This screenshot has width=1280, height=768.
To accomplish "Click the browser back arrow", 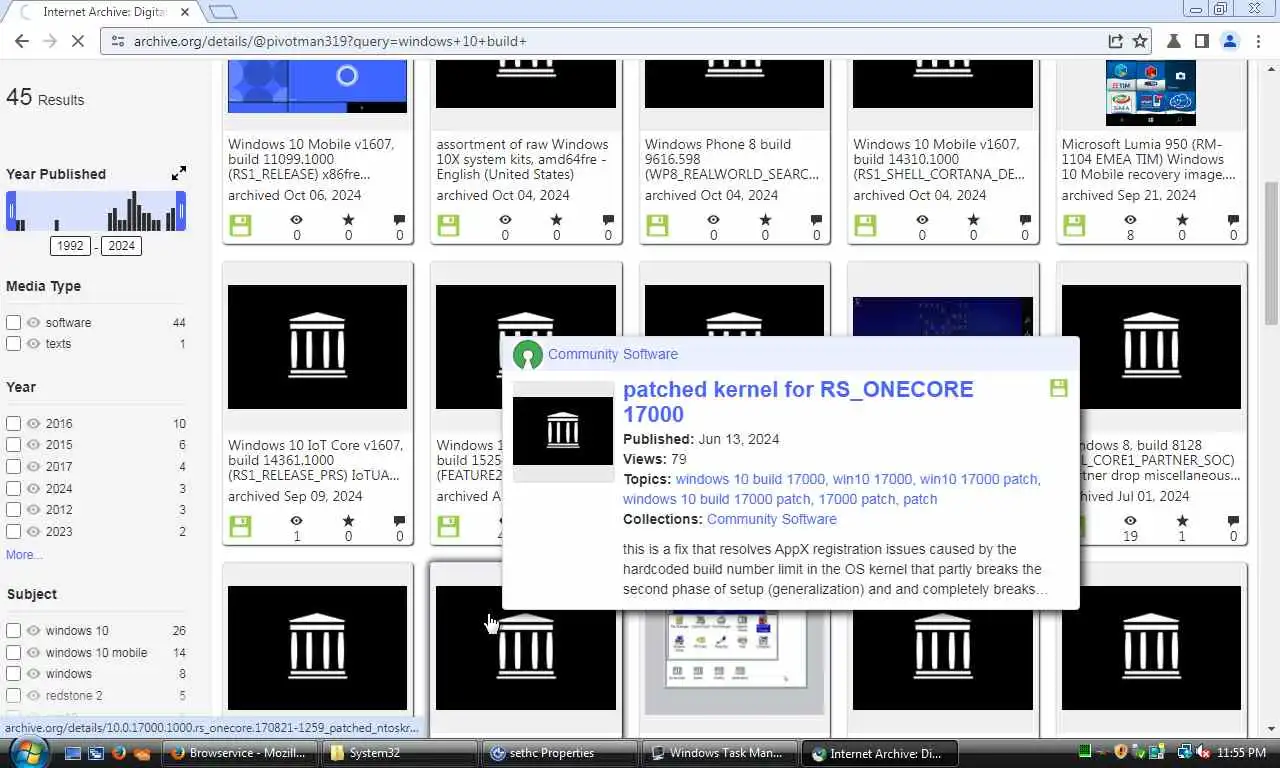I will (21, 41).
